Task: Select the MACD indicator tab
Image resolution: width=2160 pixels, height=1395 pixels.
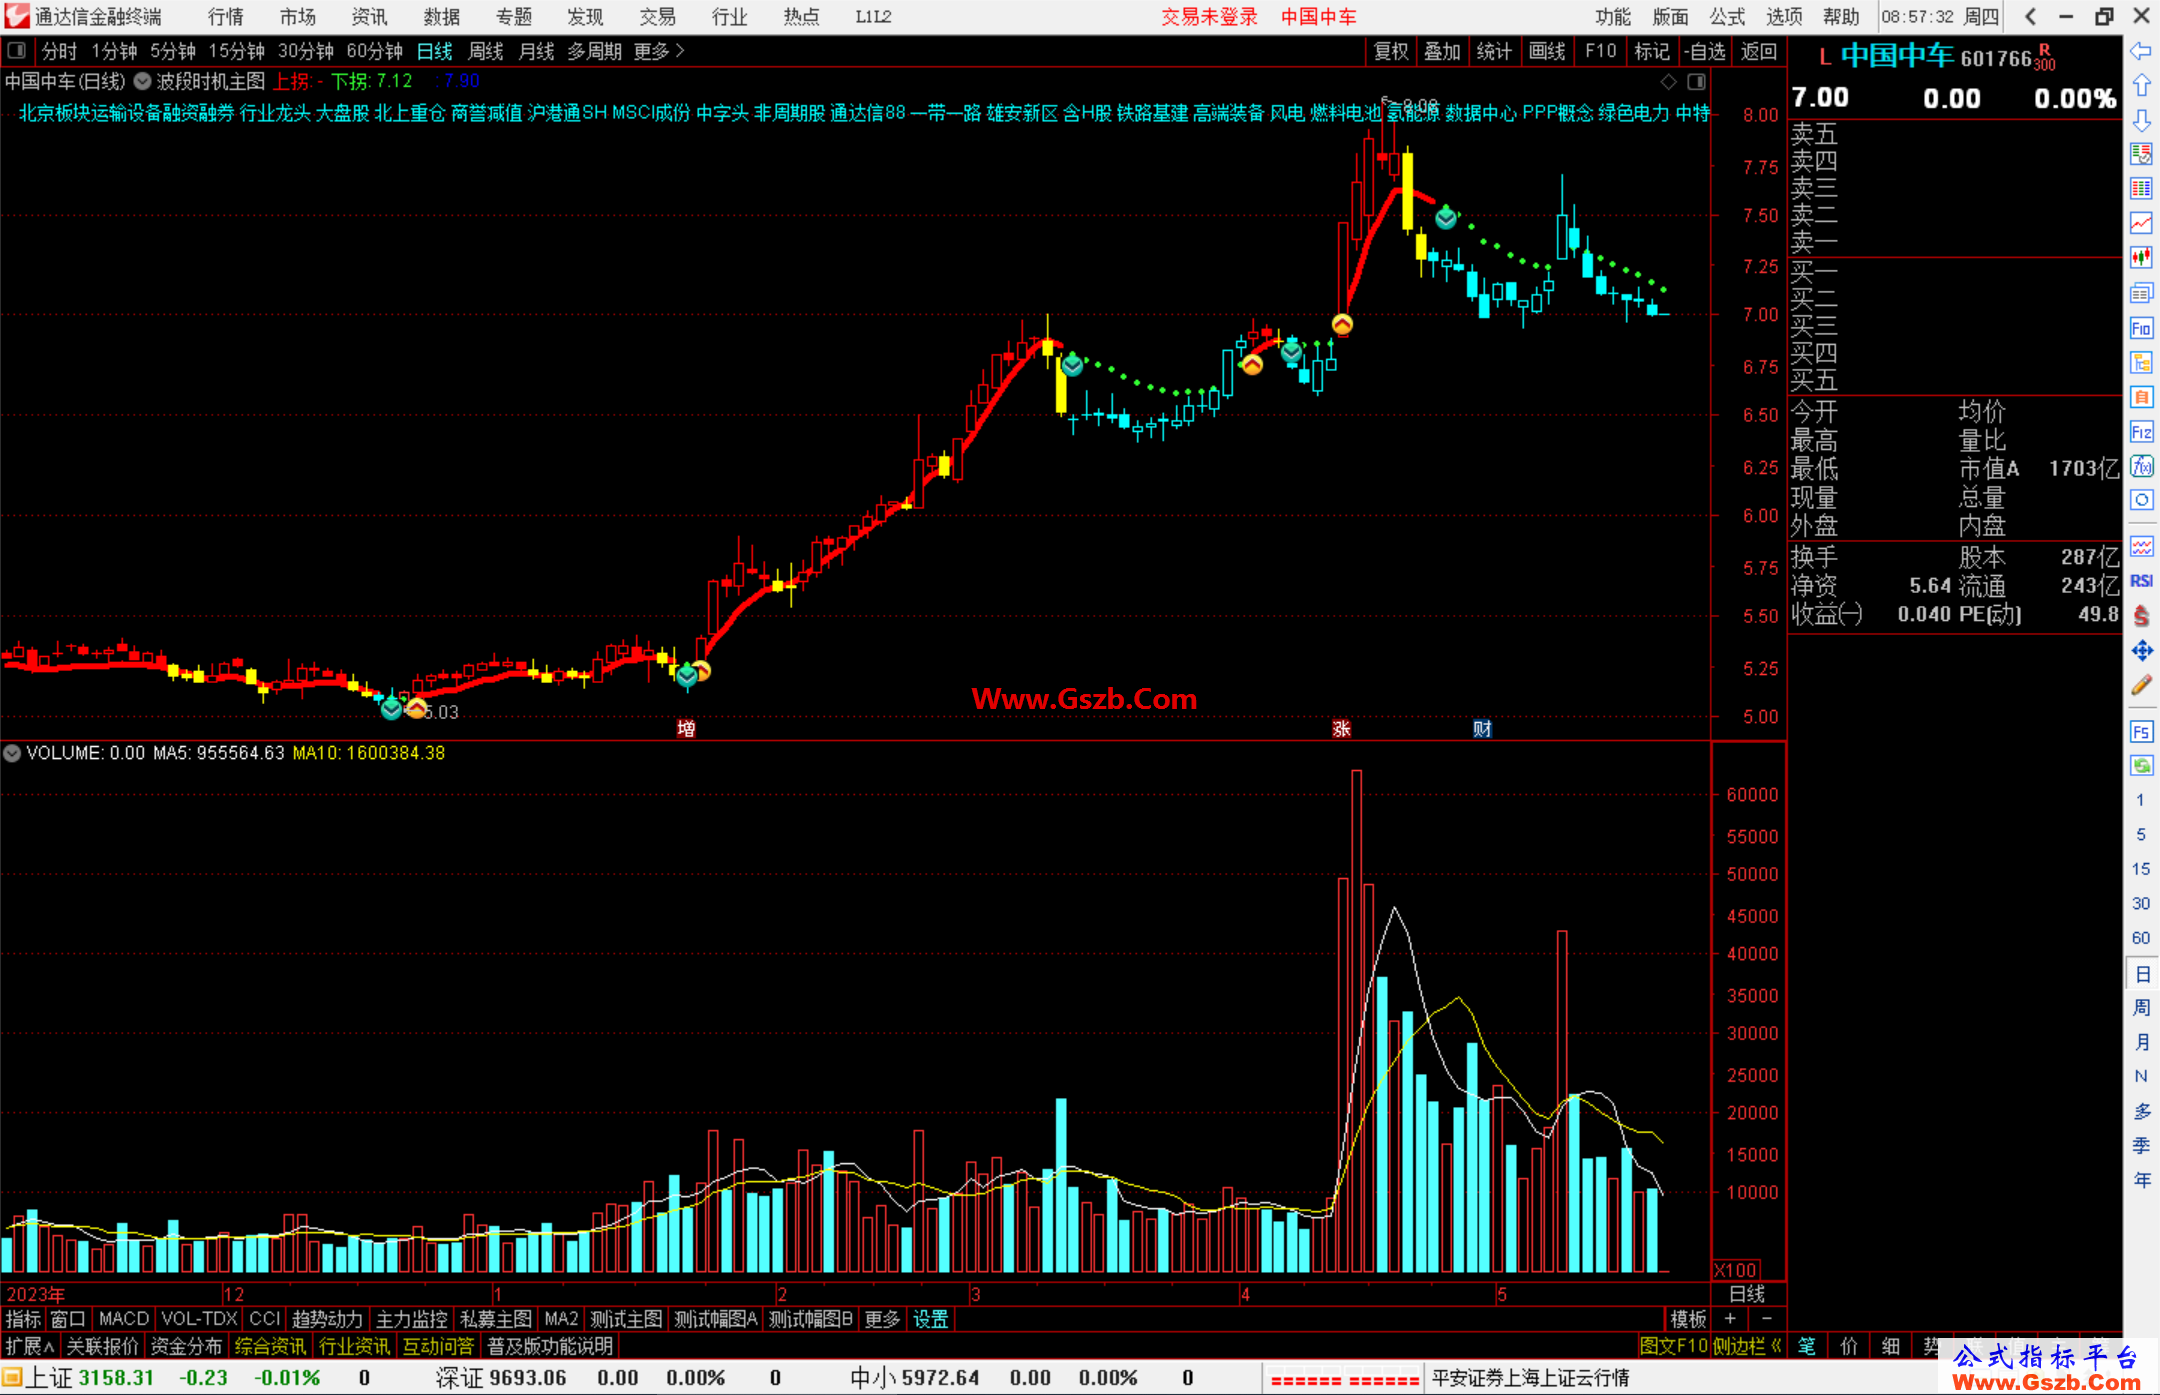Action: coord(123,1319)
